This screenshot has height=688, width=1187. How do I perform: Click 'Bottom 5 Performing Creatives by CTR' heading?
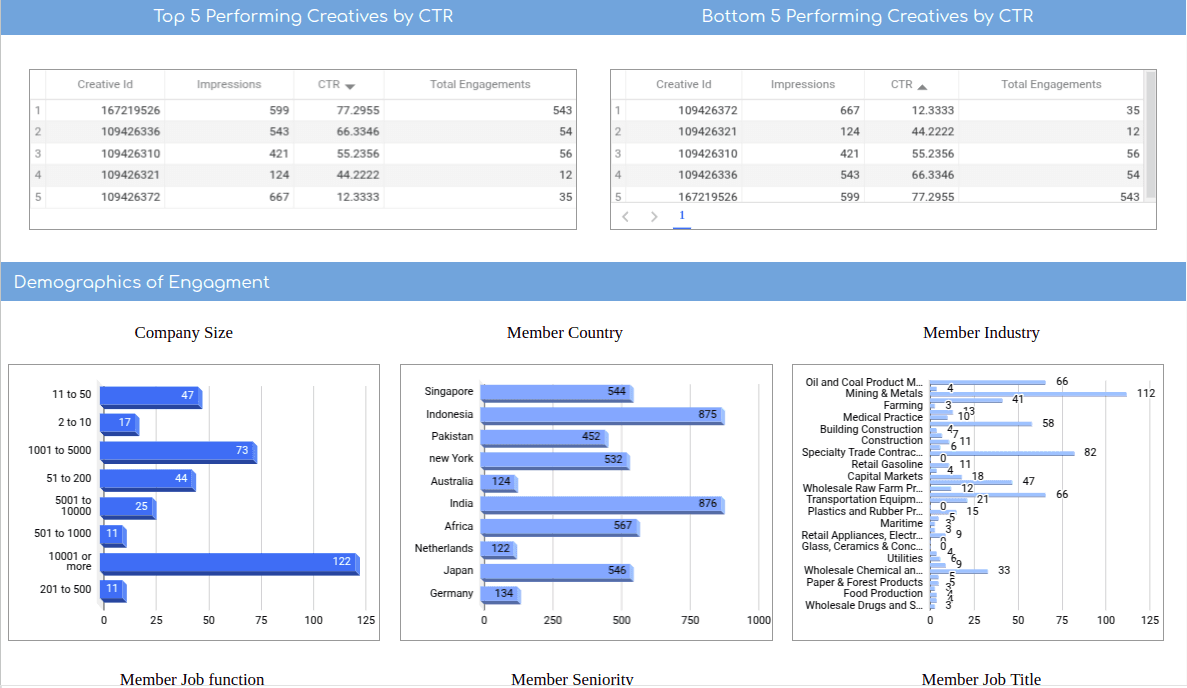[x=867, y=17]
